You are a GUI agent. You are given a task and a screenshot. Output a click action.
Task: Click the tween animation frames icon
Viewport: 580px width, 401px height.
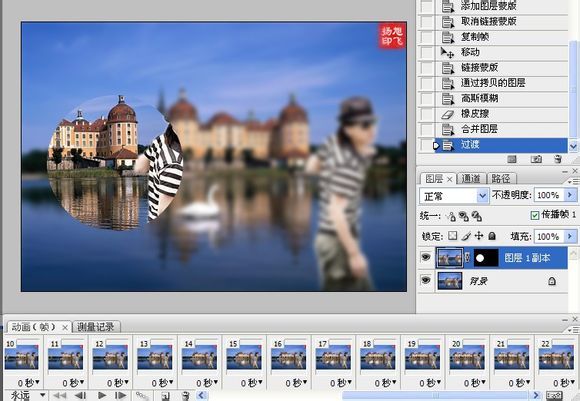pyautogui.click(x=141, y=396)
